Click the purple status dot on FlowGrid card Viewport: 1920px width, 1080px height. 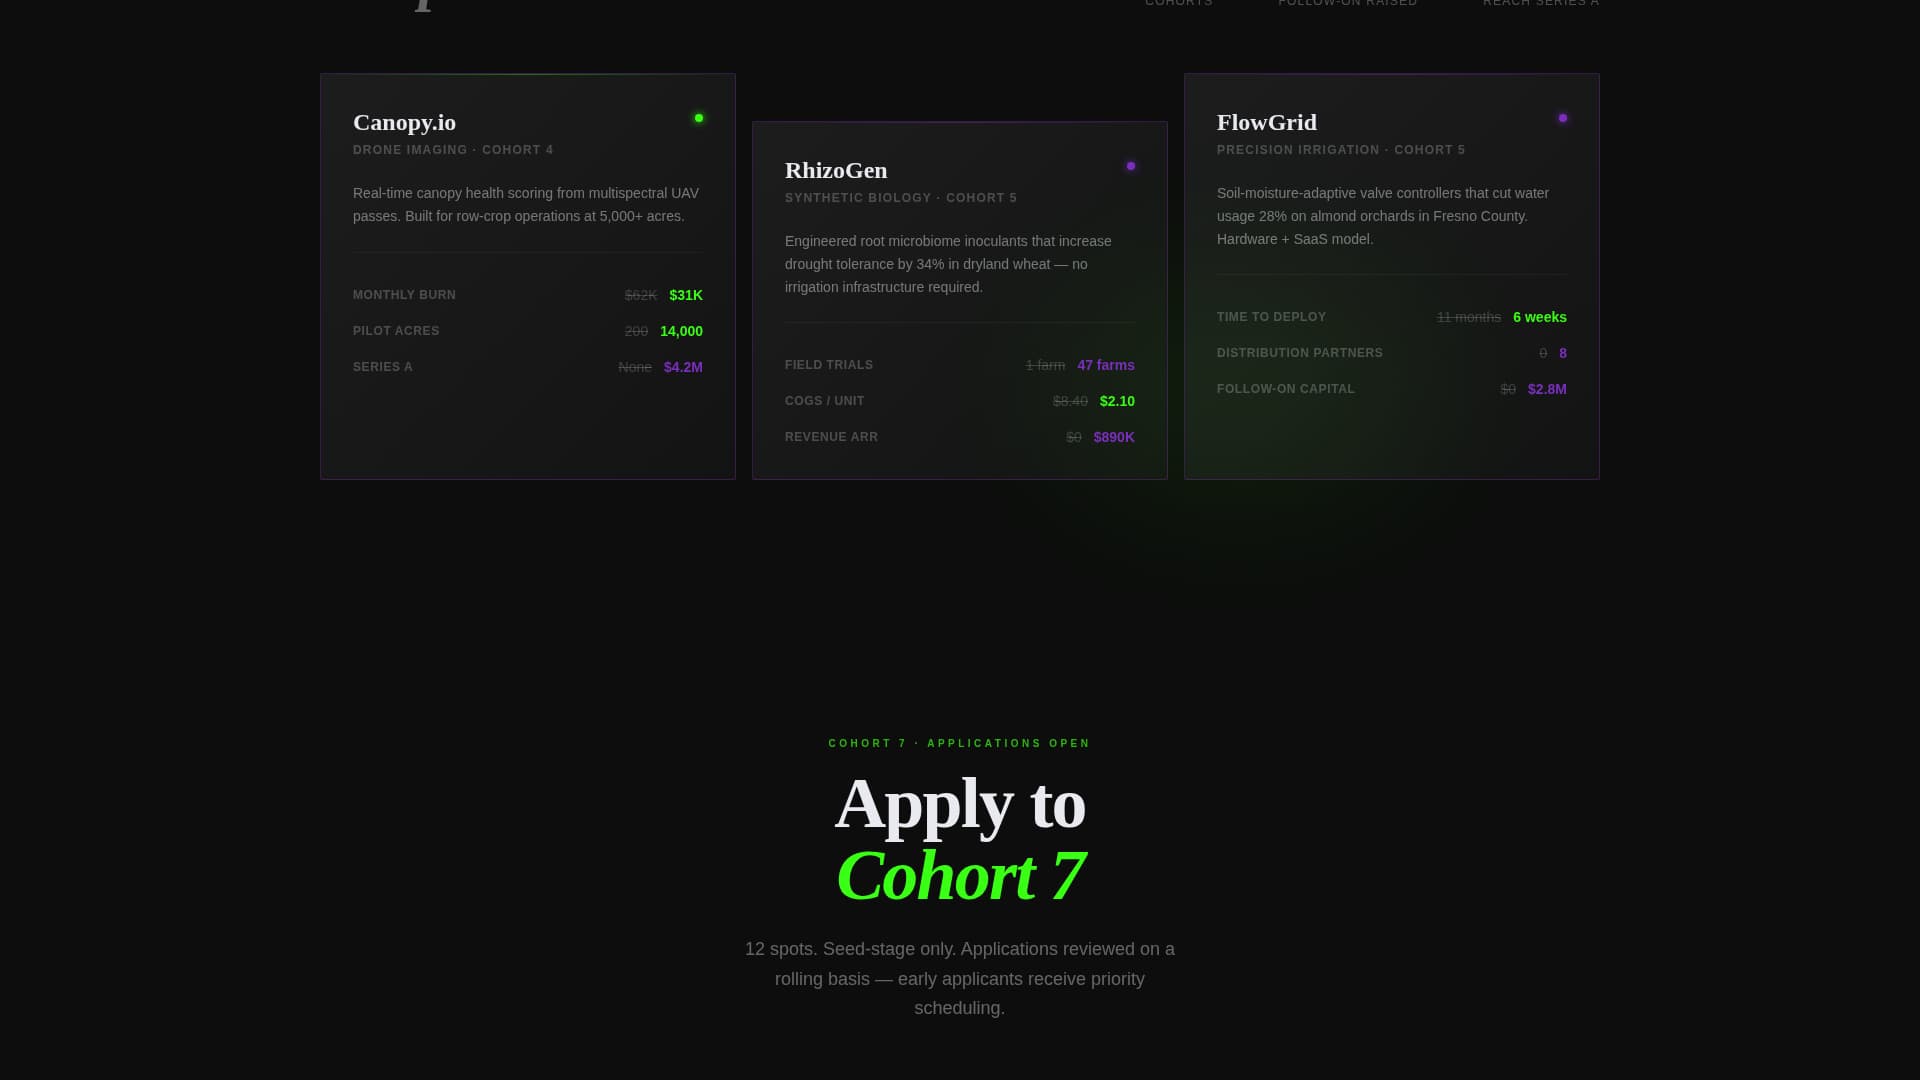[1563, 118]
